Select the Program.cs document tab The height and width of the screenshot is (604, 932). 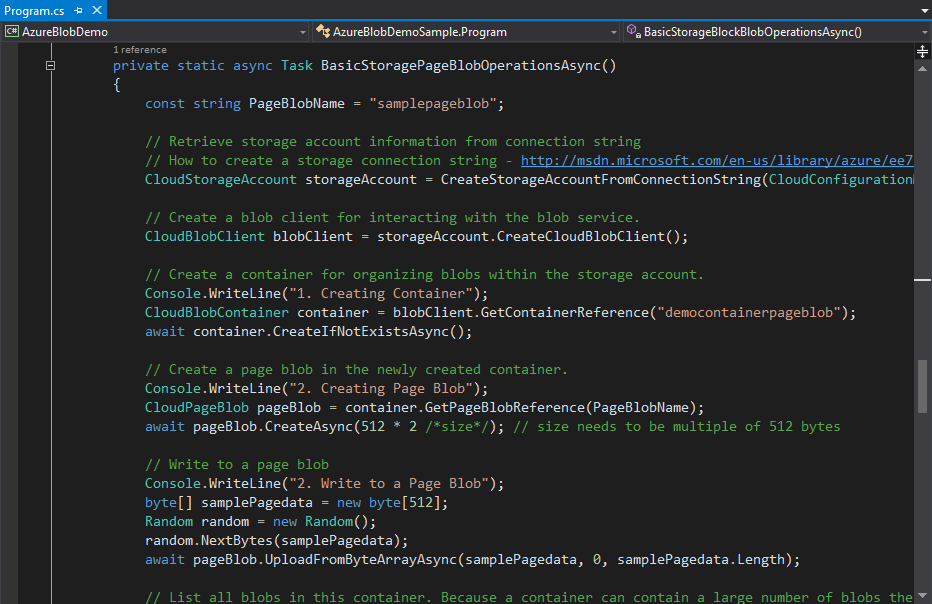34,10
